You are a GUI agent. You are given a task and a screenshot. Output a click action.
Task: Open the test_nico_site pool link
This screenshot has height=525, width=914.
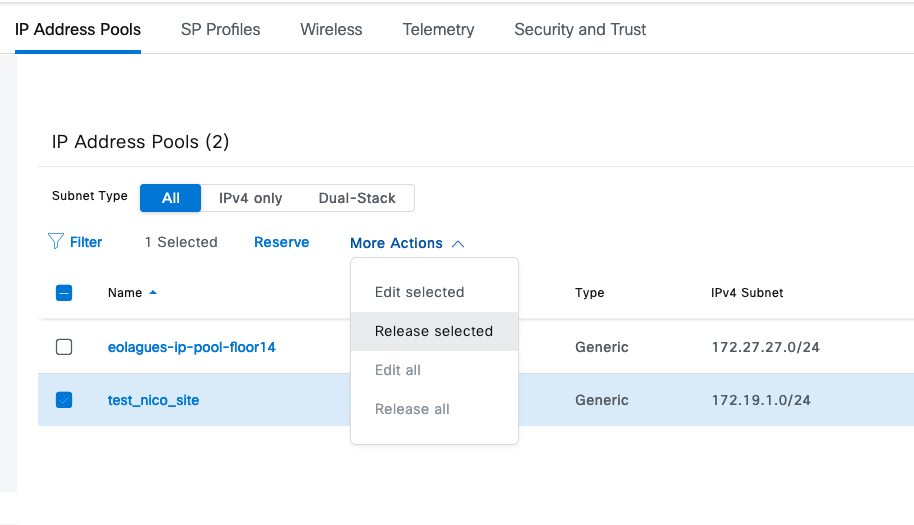tap(153, 400)
